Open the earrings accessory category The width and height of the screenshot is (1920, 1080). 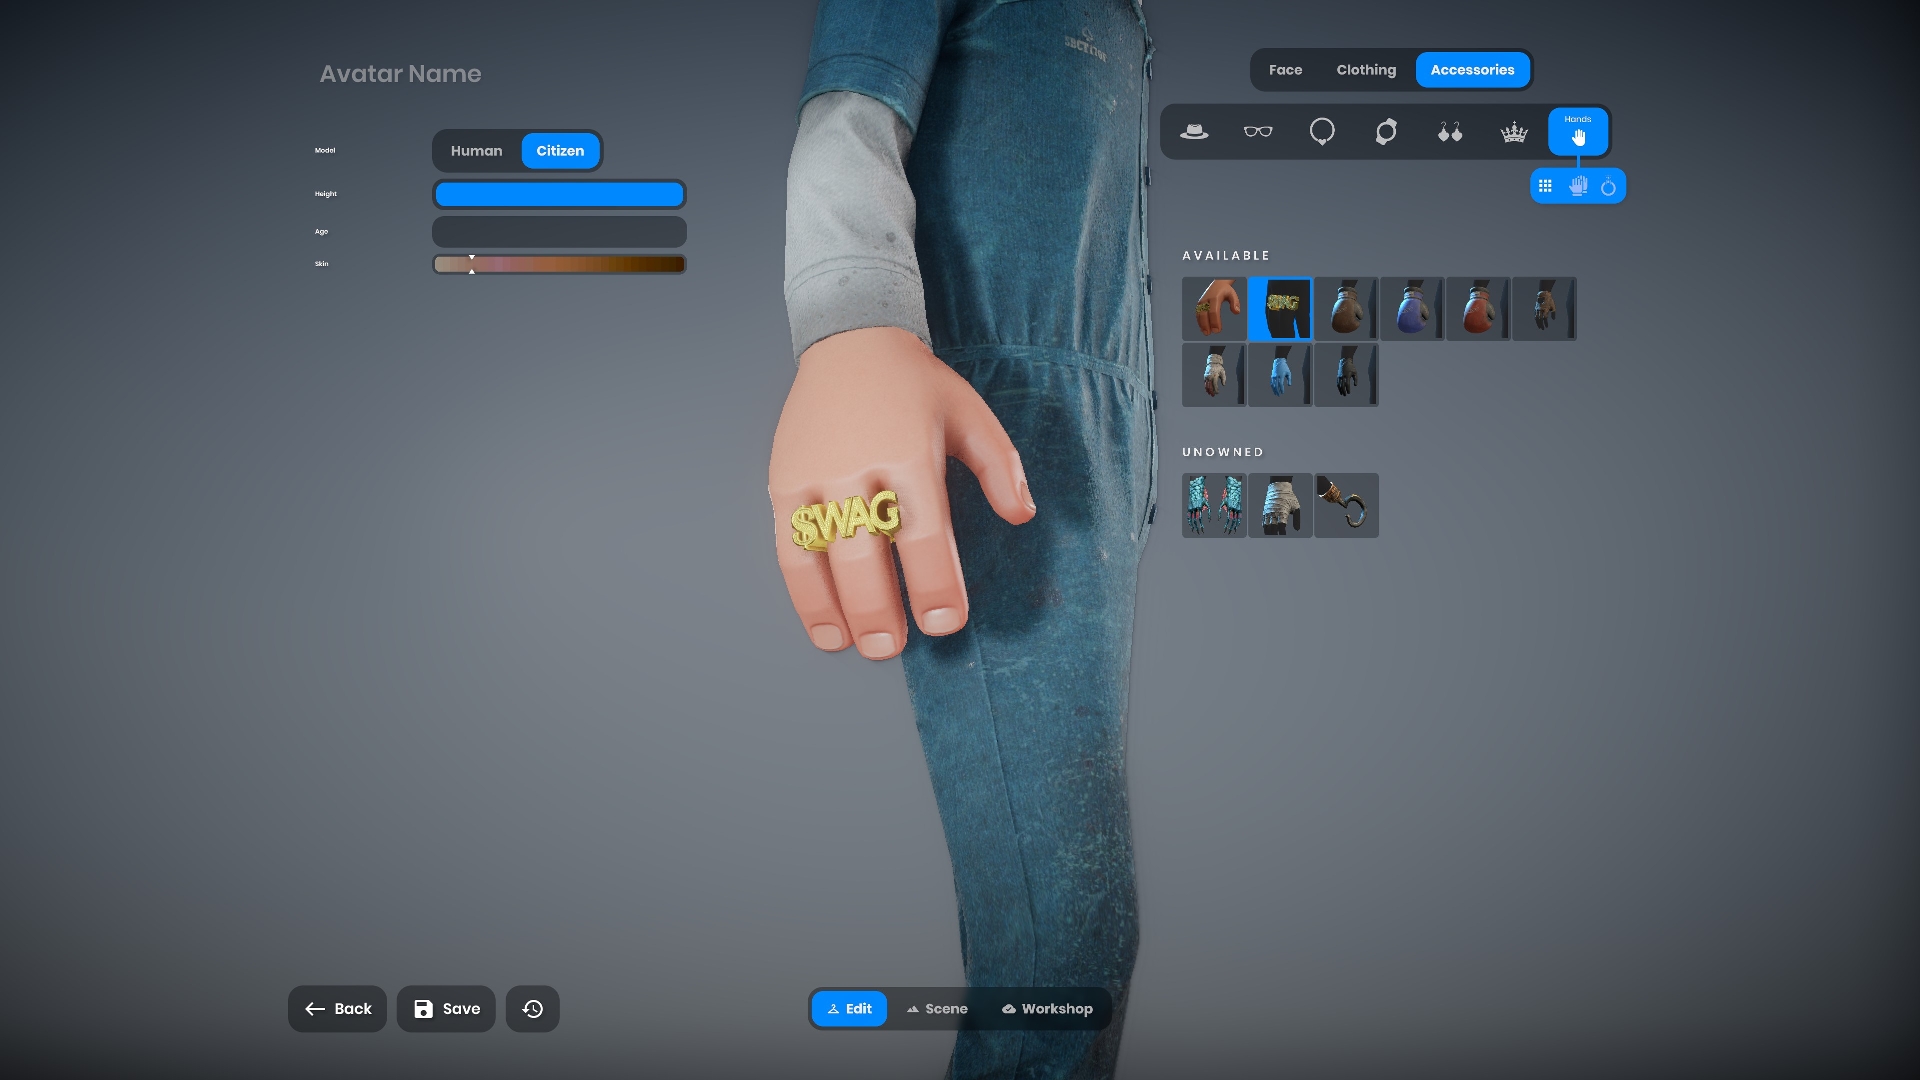coord(1450,132)
